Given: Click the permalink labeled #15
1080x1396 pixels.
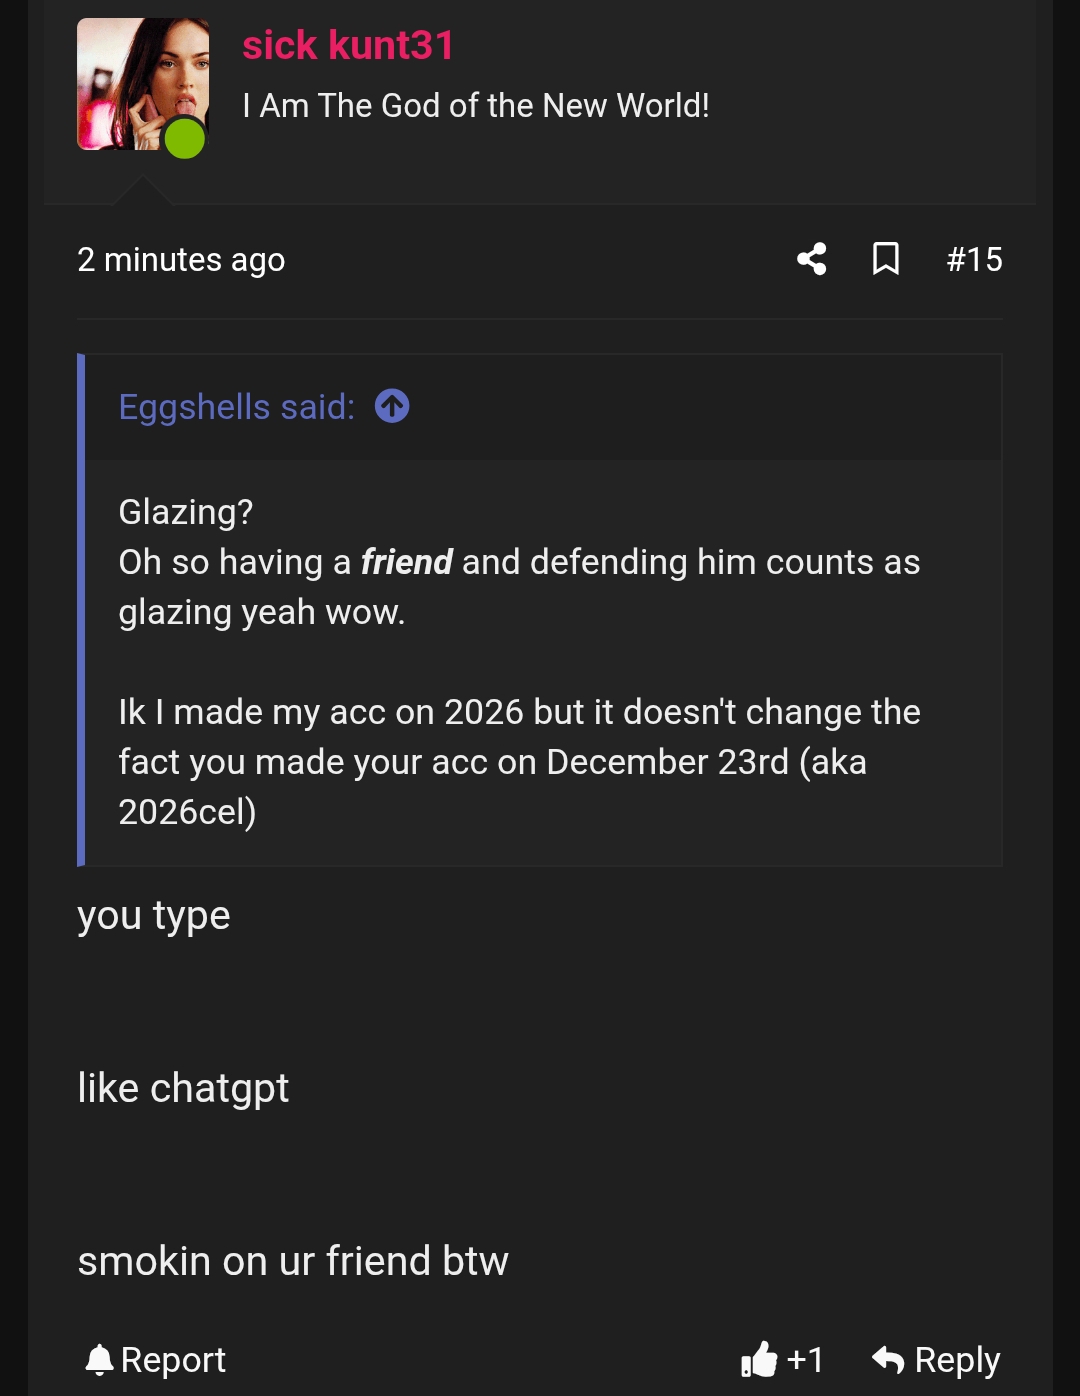Looking at the screenshot, I should (x=974, y=259).
